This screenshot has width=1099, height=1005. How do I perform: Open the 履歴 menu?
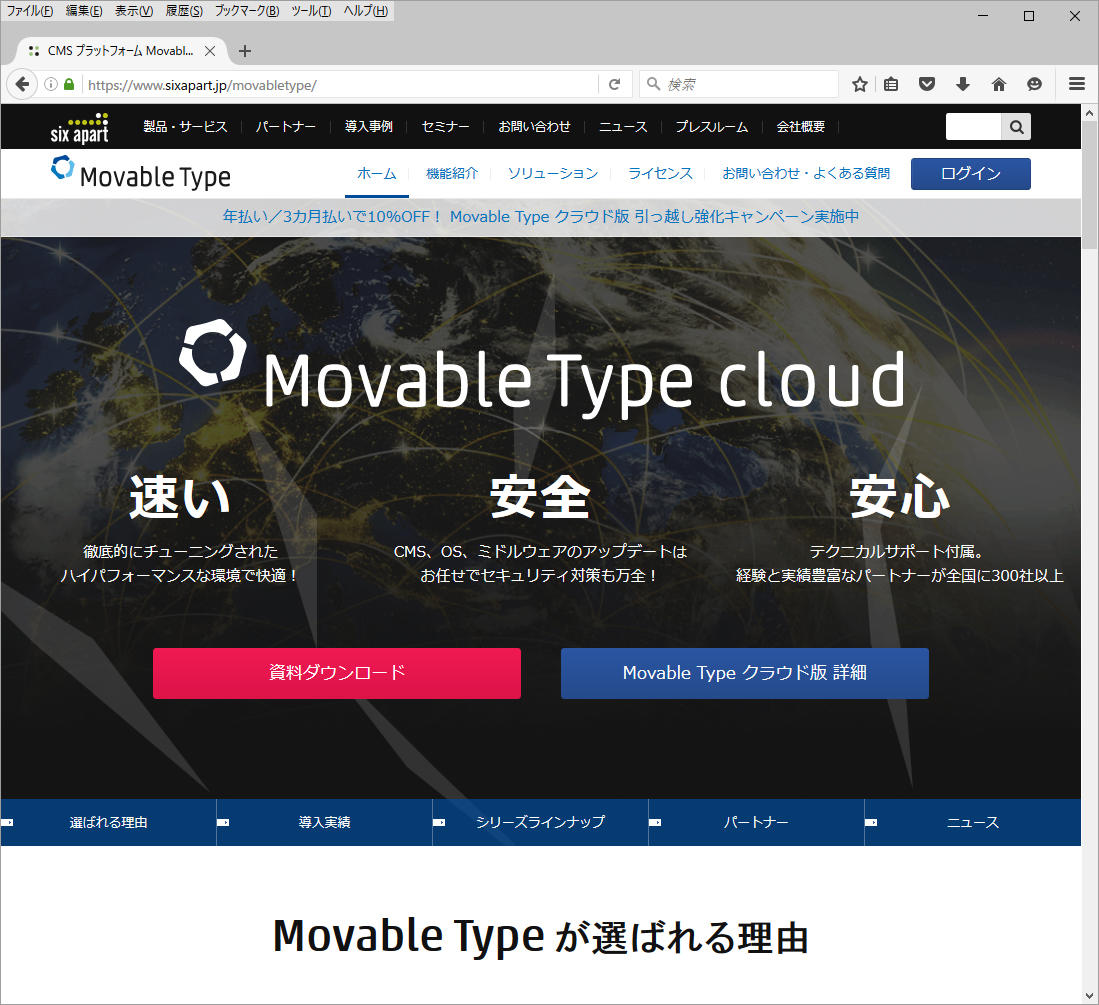pos(184,11)
